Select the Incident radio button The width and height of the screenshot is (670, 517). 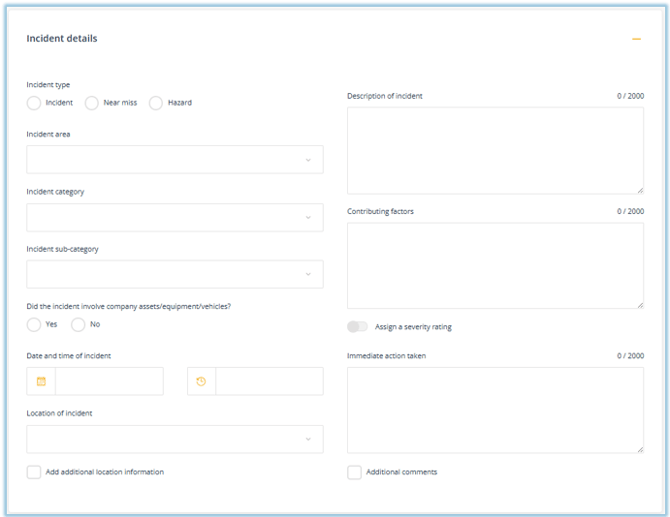point(34,103)
